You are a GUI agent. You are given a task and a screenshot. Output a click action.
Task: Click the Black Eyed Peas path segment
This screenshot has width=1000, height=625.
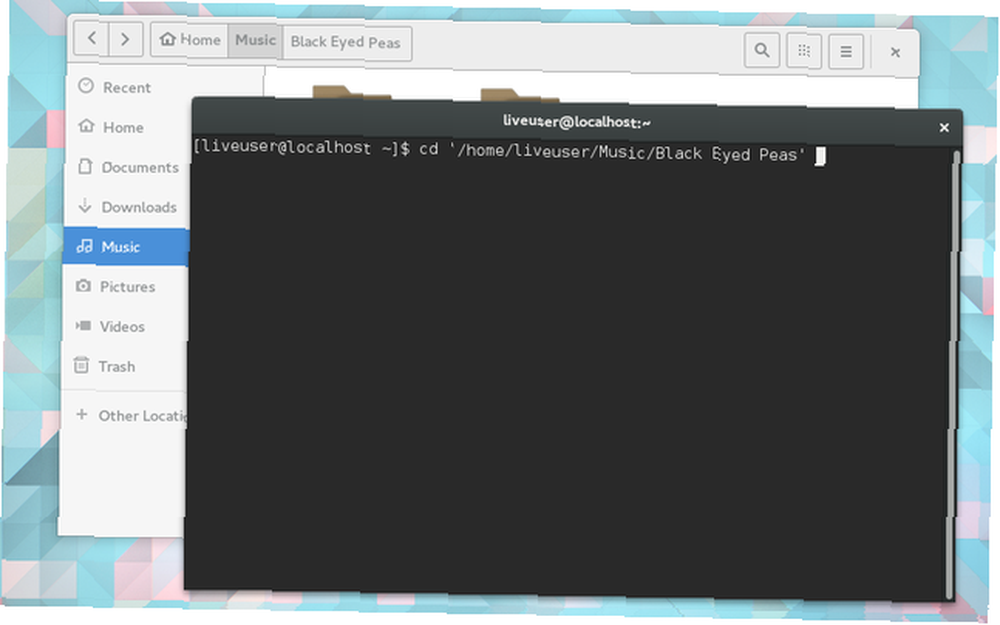[x=346, y=43]
